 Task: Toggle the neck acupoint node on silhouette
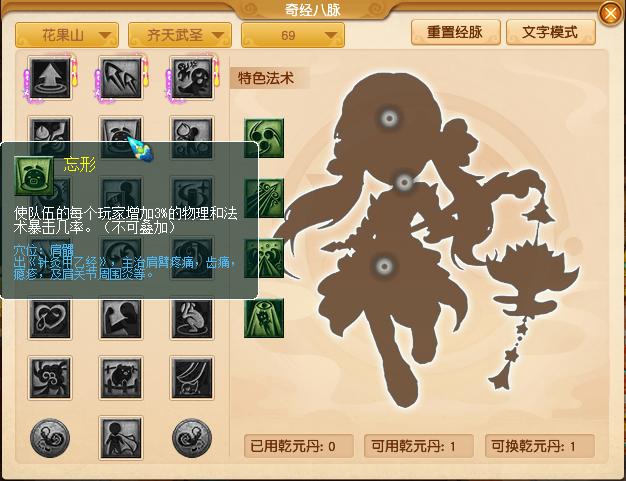(404, 182)
